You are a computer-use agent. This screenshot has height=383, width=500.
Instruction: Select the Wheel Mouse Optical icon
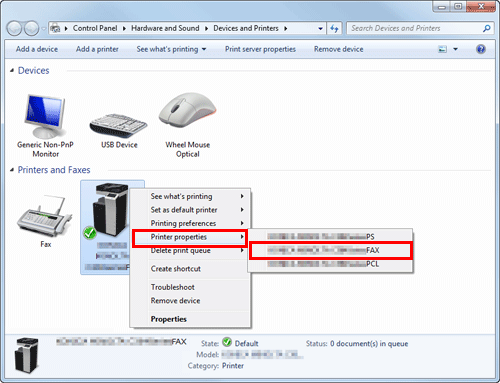pyautogui.click(x=188, y=110)
